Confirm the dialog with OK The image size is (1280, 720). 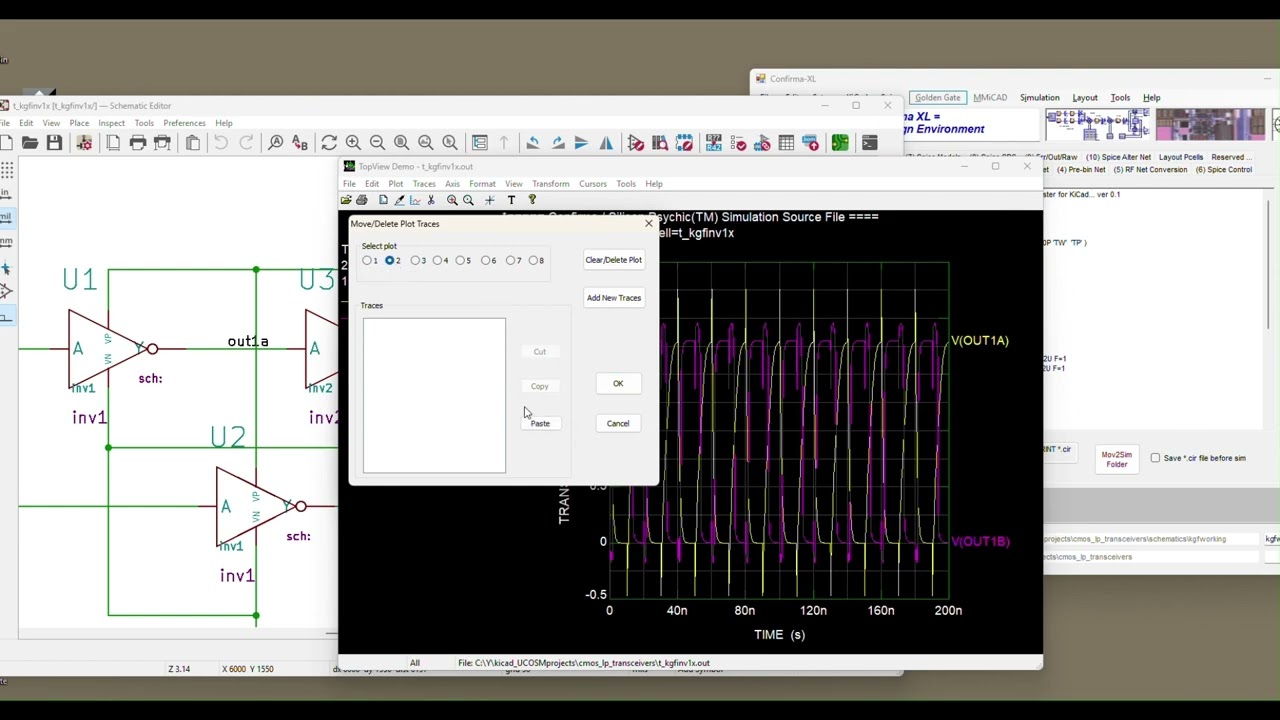pos(618,384)
